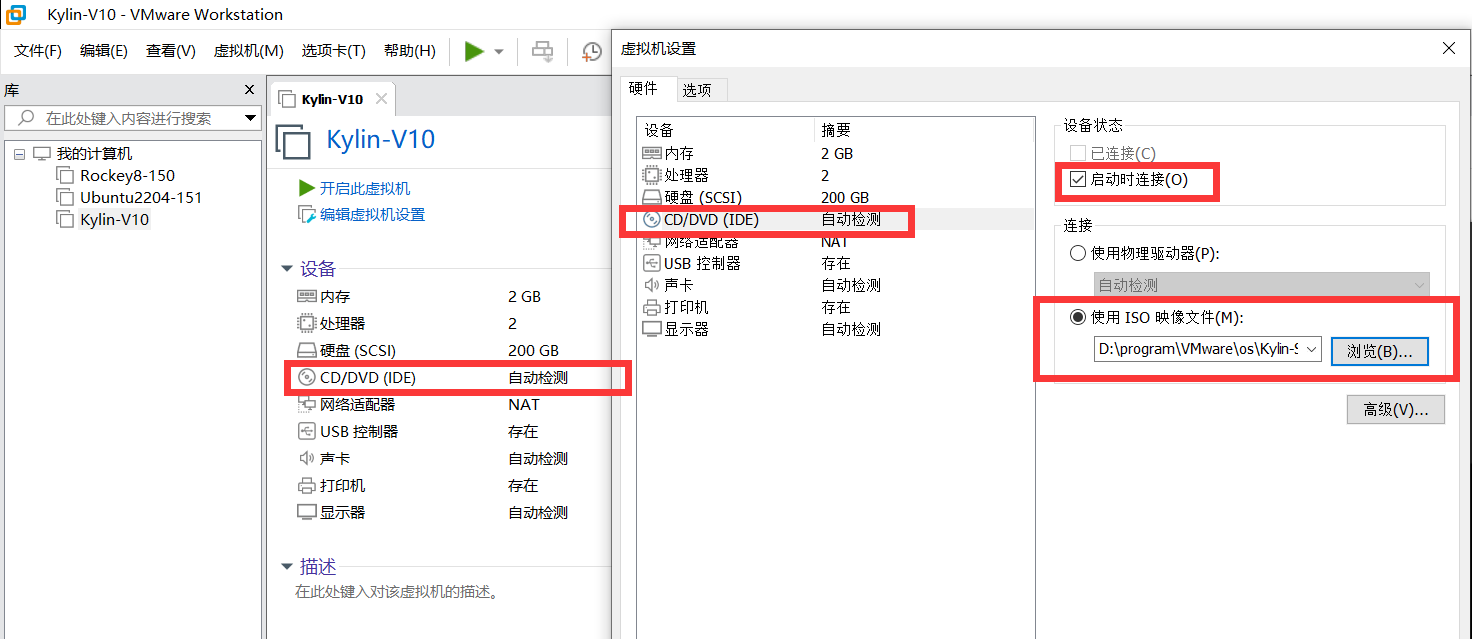Click the 内存 memory icon in the main window
Screen dimensions: 1472x639
pyautogui.click(x=306, y=296)
